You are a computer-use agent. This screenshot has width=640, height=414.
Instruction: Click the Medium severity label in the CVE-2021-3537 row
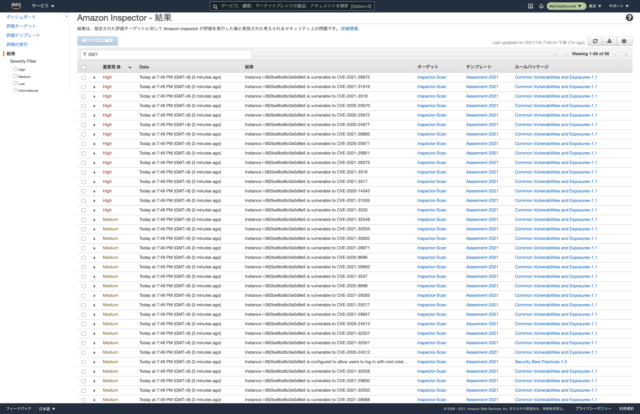[110, 276]
